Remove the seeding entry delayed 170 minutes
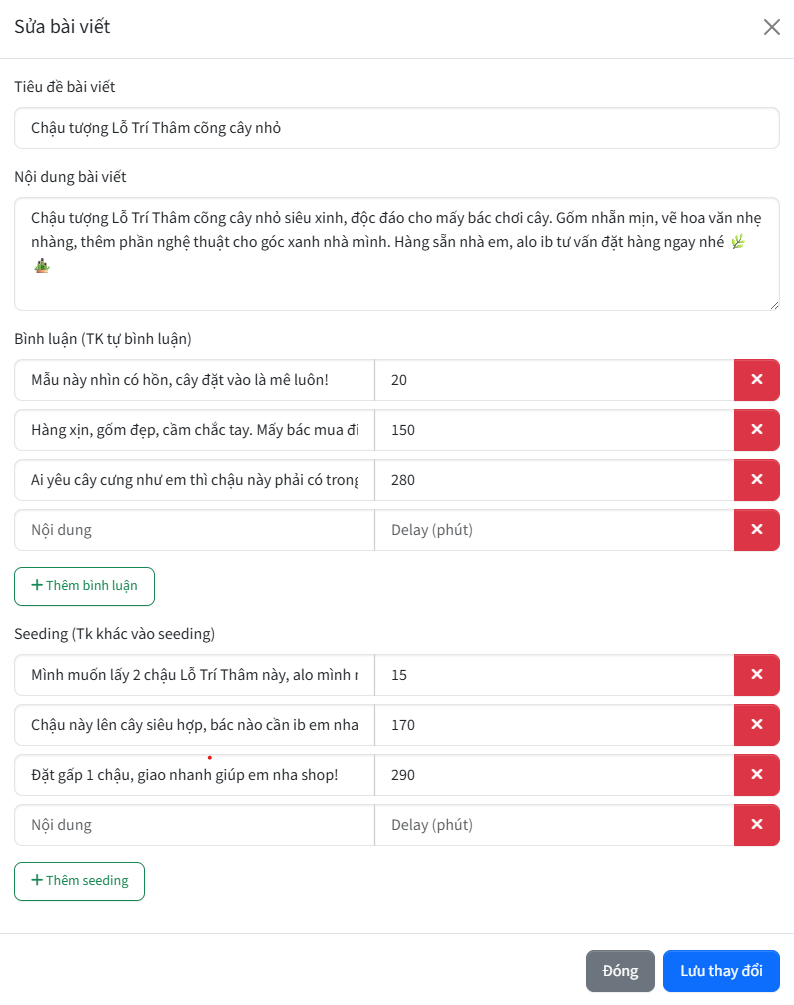Image resolution: width=794 pixels, height=1005 pixels. click(x=756, y=724)
